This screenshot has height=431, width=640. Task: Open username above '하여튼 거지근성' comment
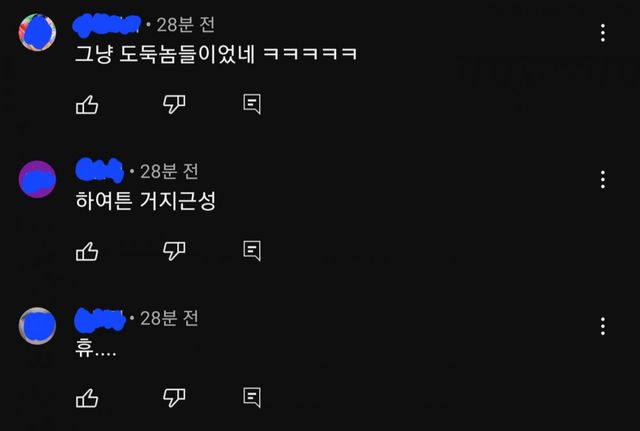pos(99,170)
